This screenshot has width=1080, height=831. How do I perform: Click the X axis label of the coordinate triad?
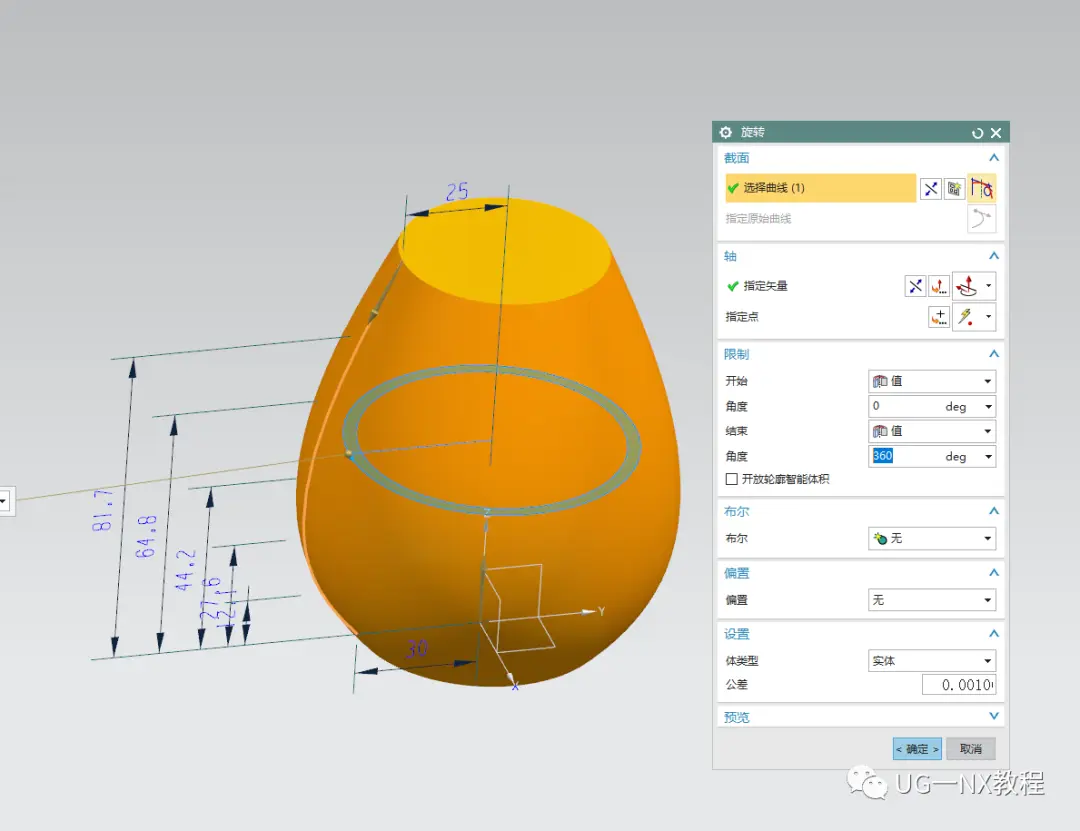click(515, 686)
